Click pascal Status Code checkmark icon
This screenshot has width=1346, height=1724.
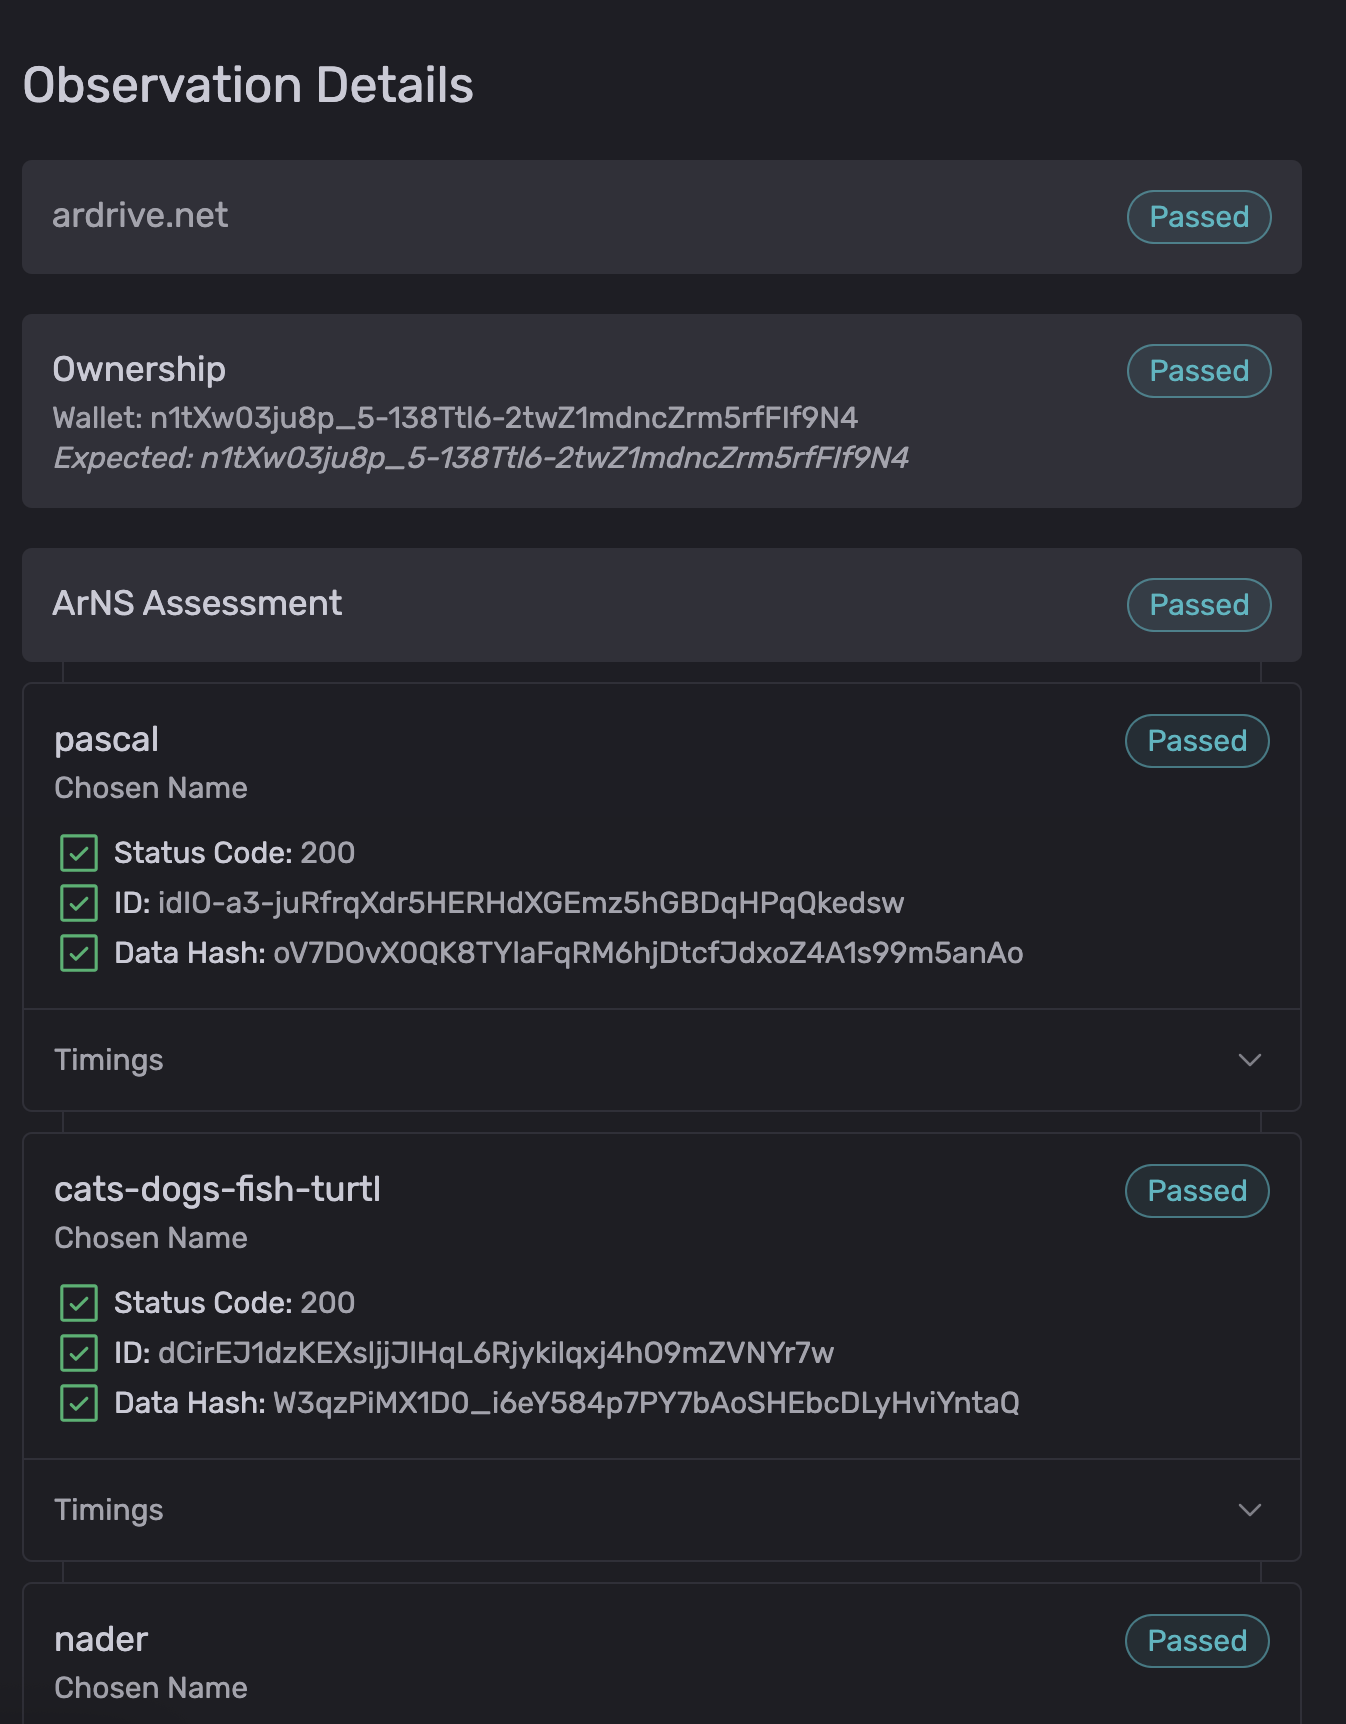(x=79, y=853)
